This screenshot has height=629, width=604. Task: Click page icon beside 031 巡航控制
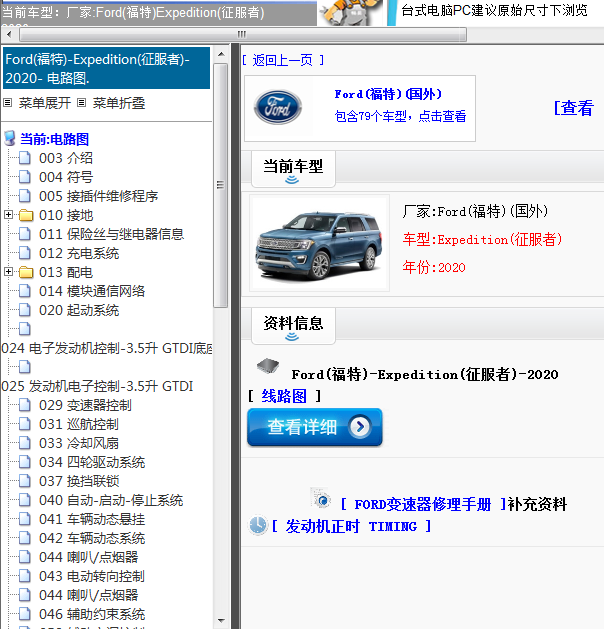25,424
